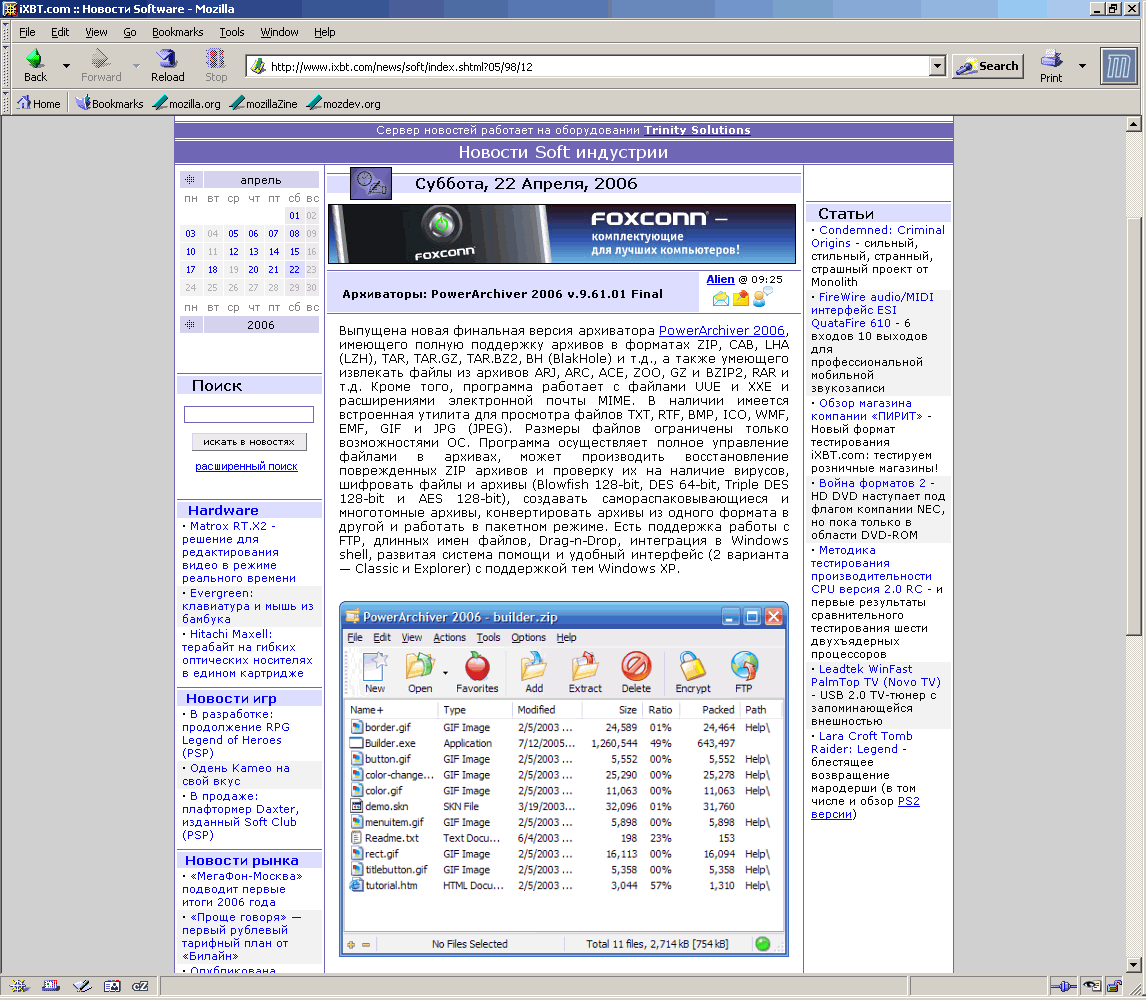Collapse the navigation toolbar using its grippy
The height and width of the screenshot is (1000, 1146).
tap(6, 66)
